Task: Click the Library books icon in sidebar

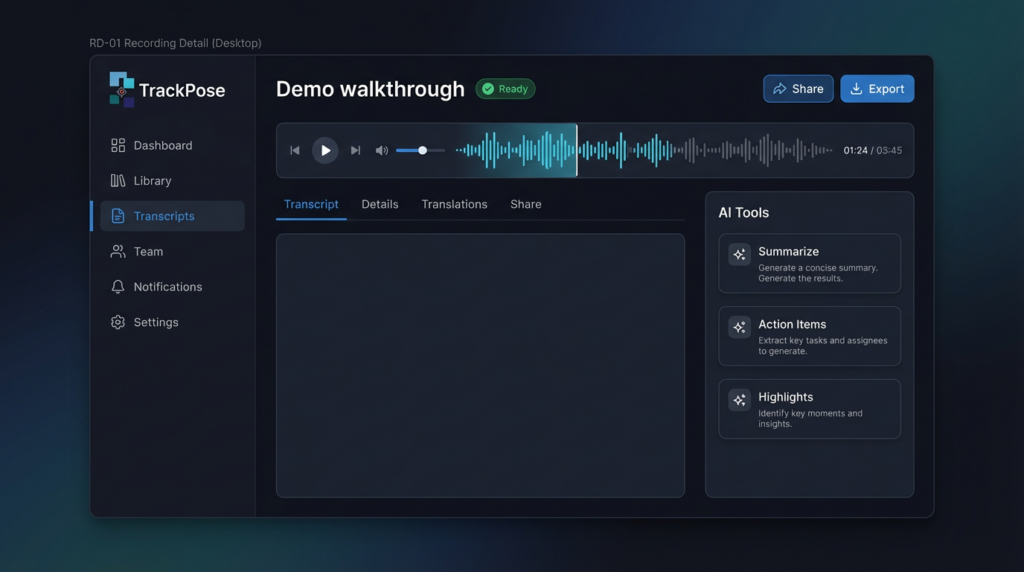Action: [x=118, y=181]
